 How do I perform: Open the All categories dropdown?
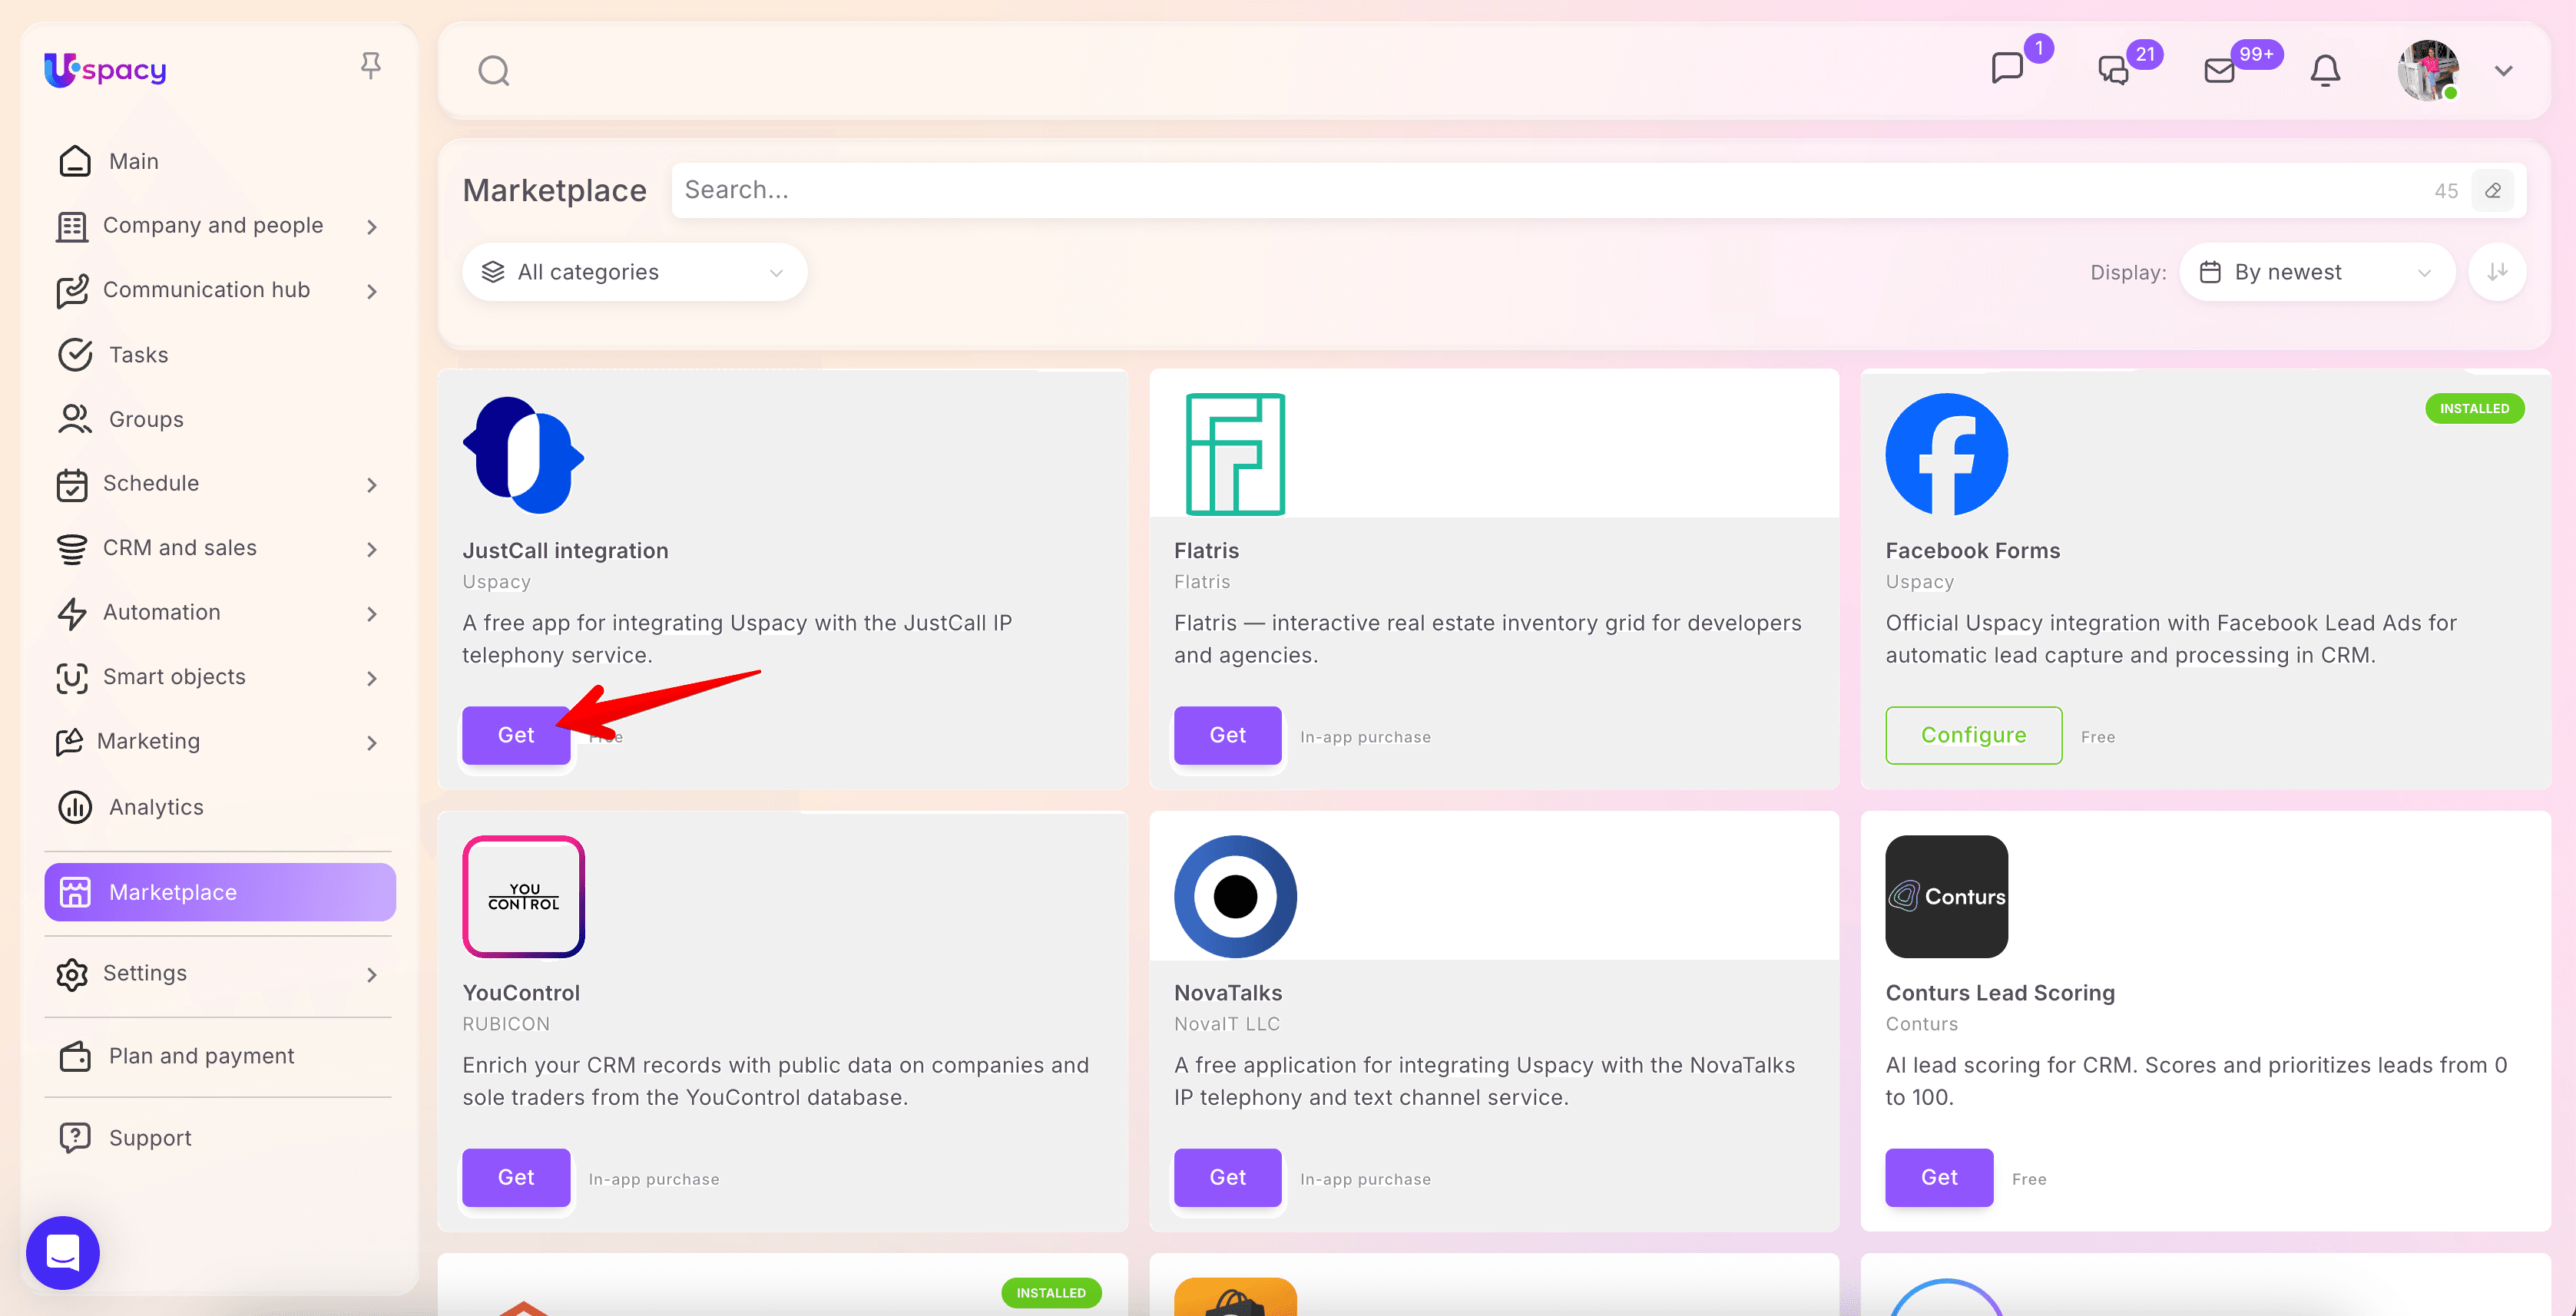(634, 272)
